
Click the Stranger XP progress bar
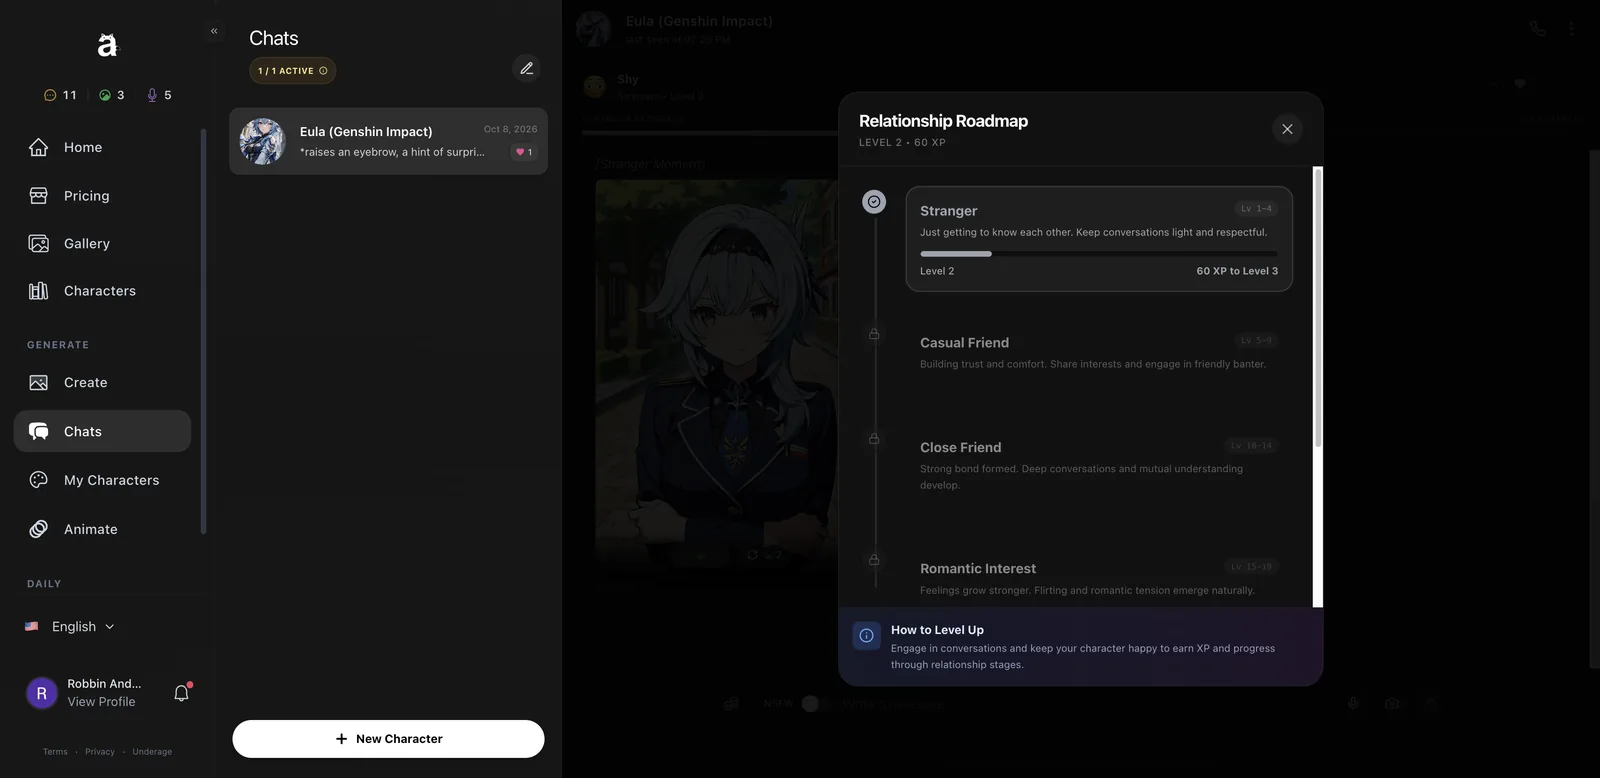1099,254
